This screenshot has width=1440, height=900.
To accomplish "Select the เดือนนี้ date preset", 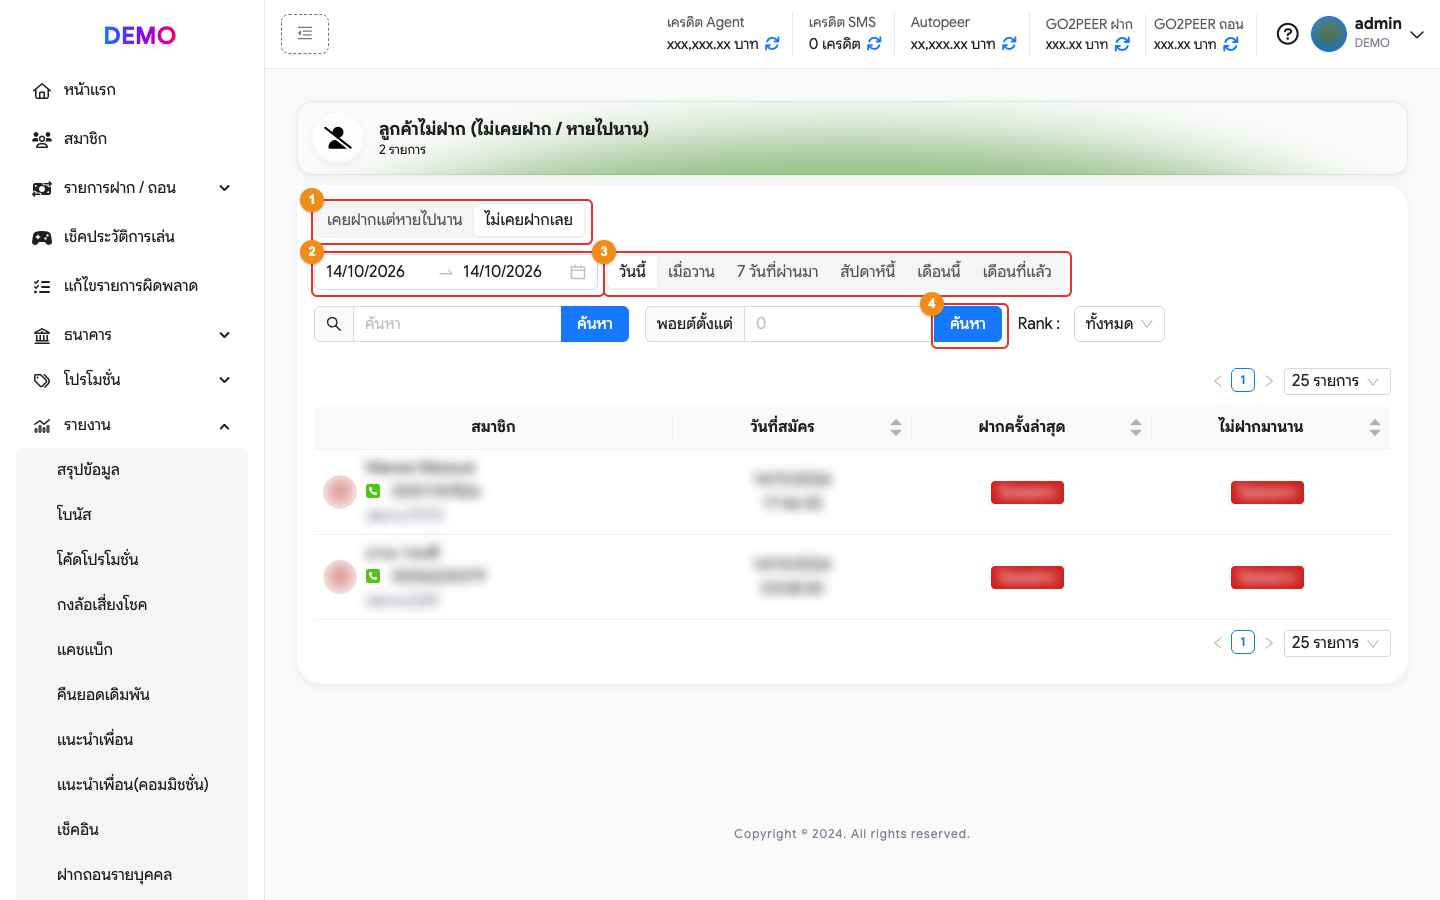I will coord(939,272).
